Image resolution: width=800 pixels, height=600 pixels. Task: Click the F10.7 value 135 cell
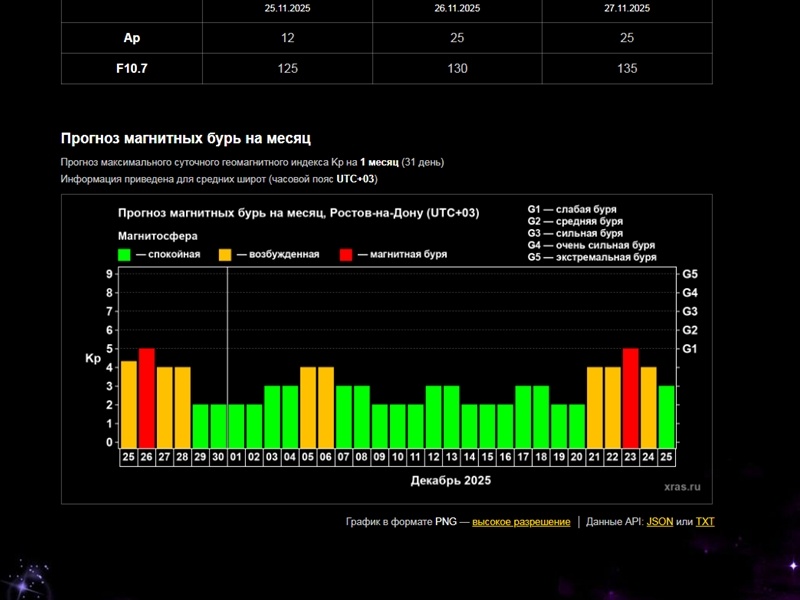pyautogui.click(x=627, y=68)
